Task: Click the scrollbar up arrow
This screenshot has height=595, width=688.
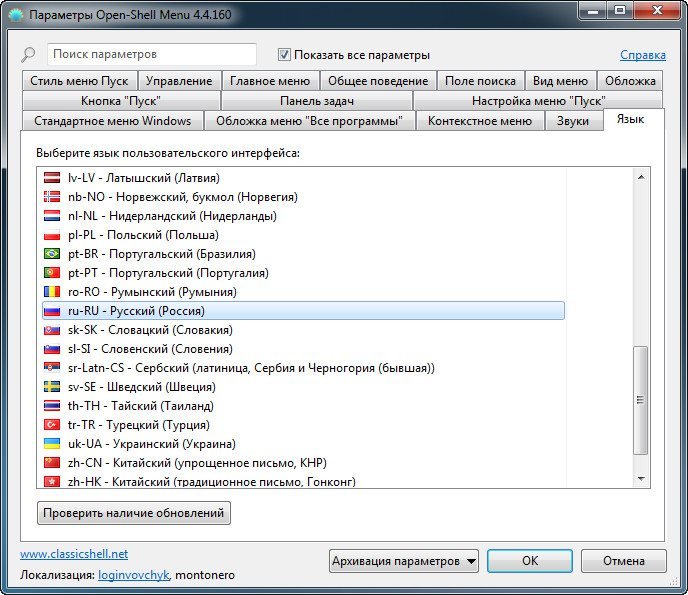Action: point(641,177)
